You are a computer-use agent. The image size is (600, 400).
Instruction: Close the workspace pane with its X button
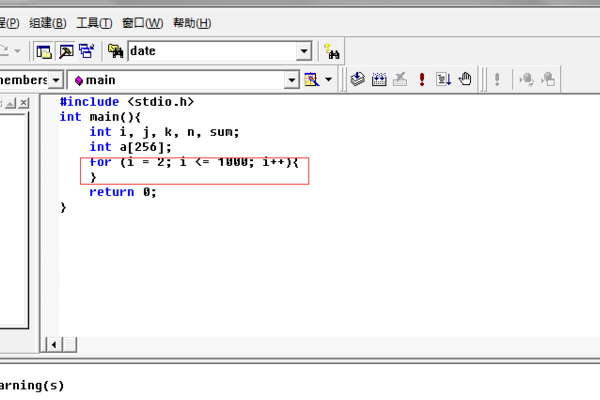(23, 102)
